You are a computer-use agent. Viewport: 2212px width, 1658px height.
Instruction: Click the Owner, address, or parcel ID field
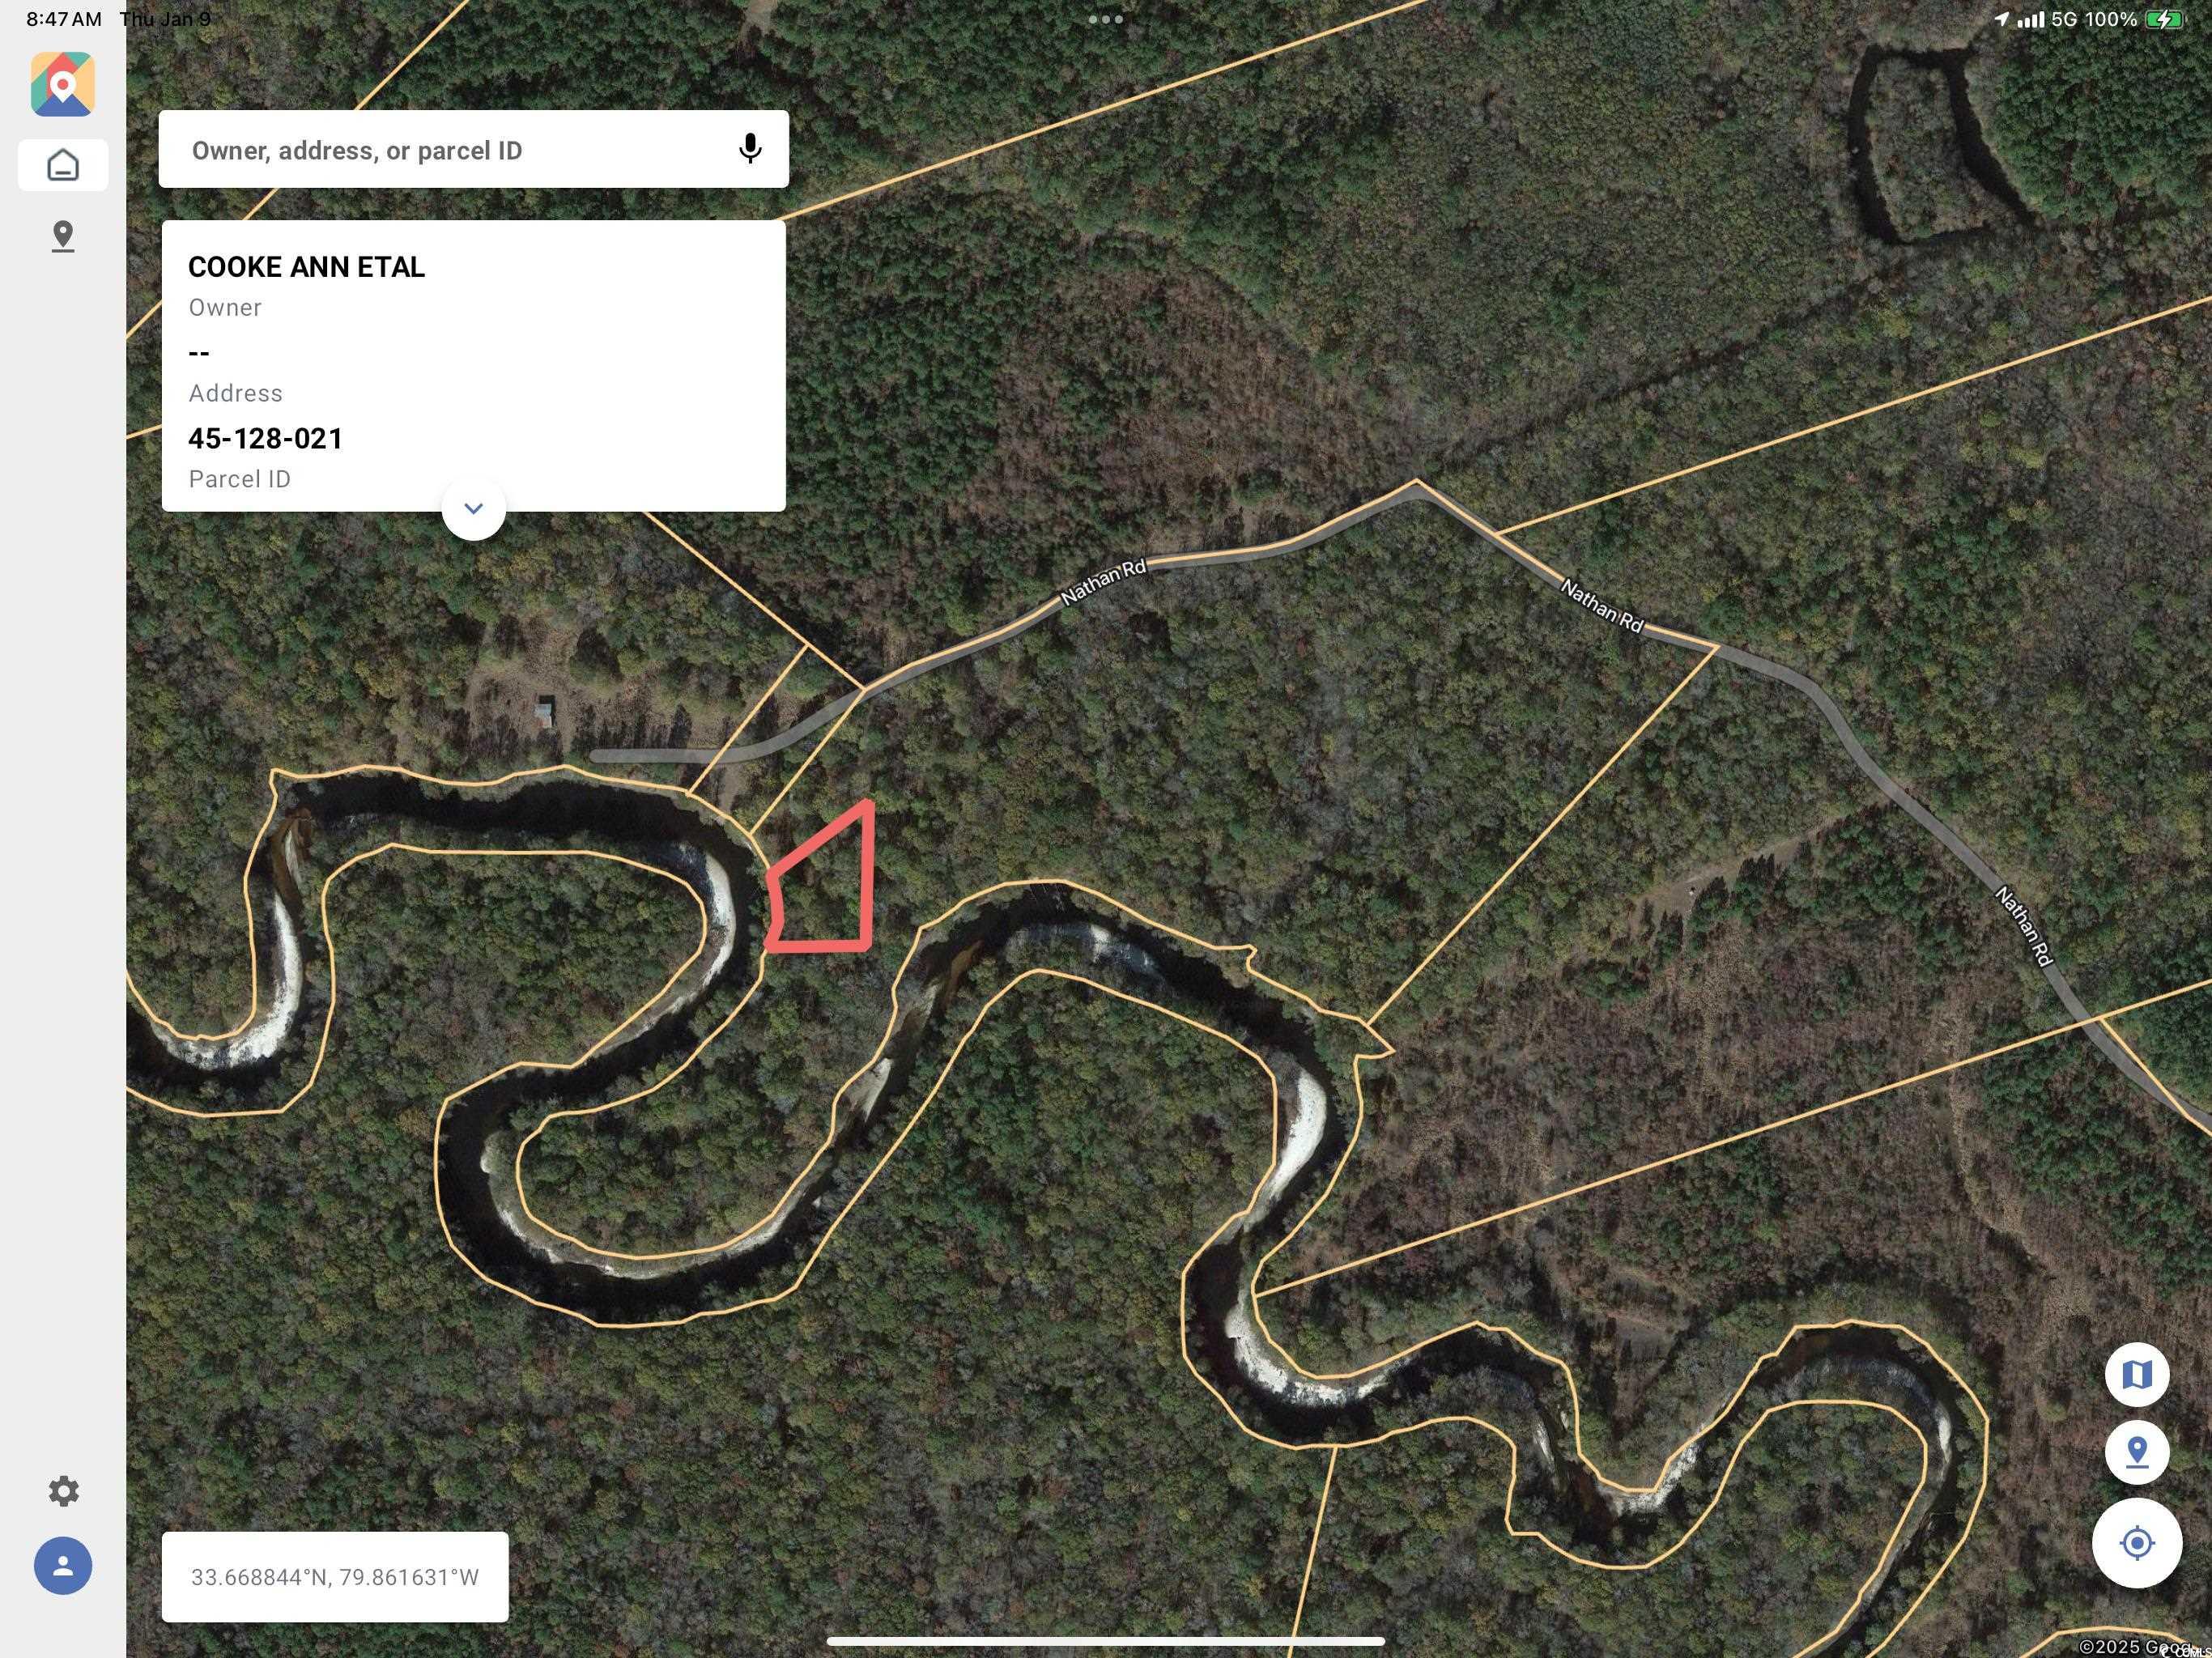(x=473, y=149)
